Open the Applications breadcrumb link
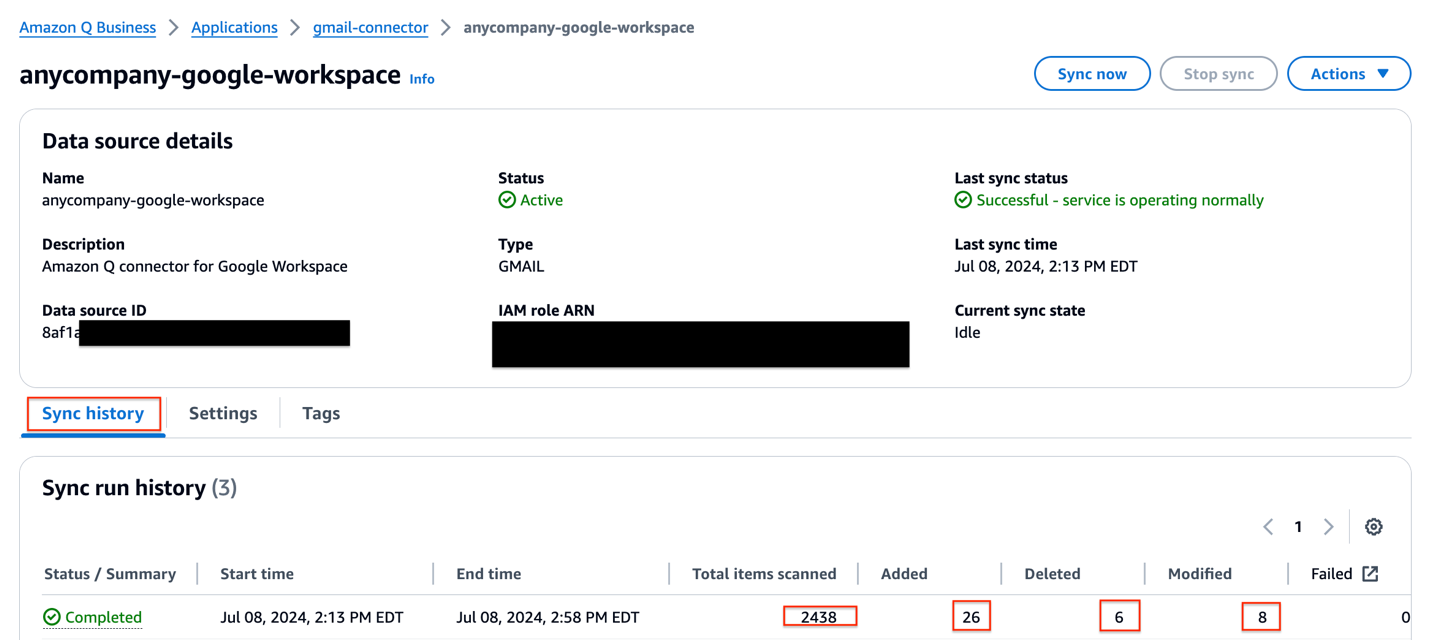 tap(234, 27)
